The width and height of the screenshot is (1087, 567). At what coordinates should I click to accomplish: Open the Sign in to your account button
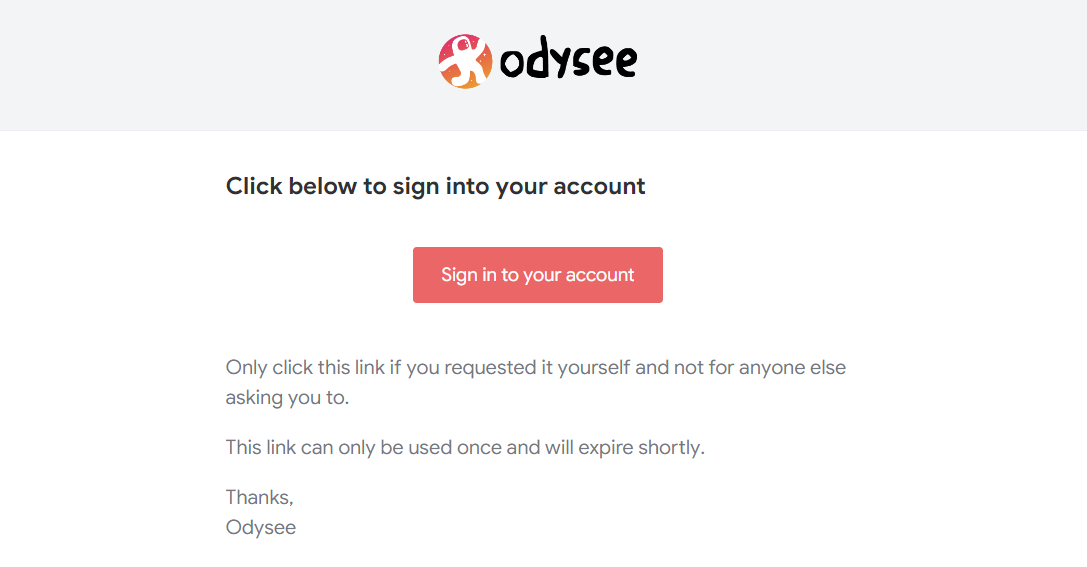[538, 274]
